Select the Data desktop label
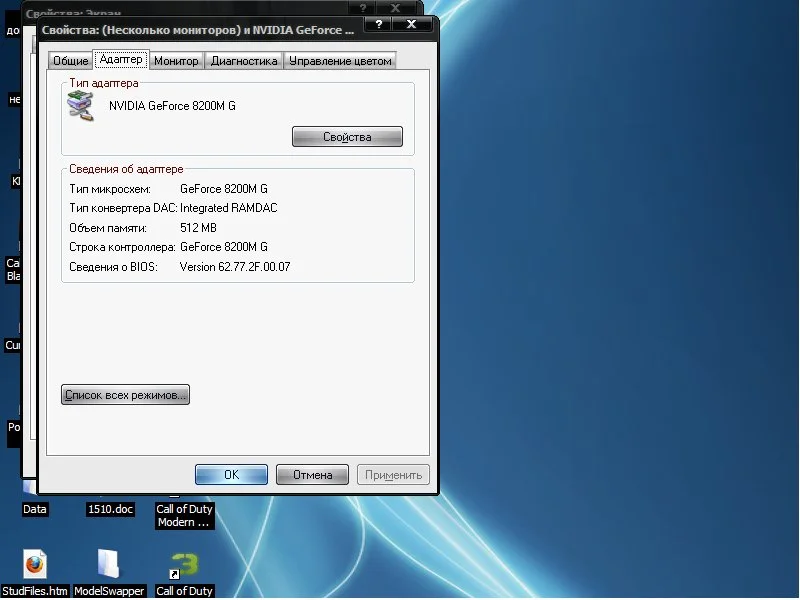The image size is (800, 600). click(x=35, y=509)
